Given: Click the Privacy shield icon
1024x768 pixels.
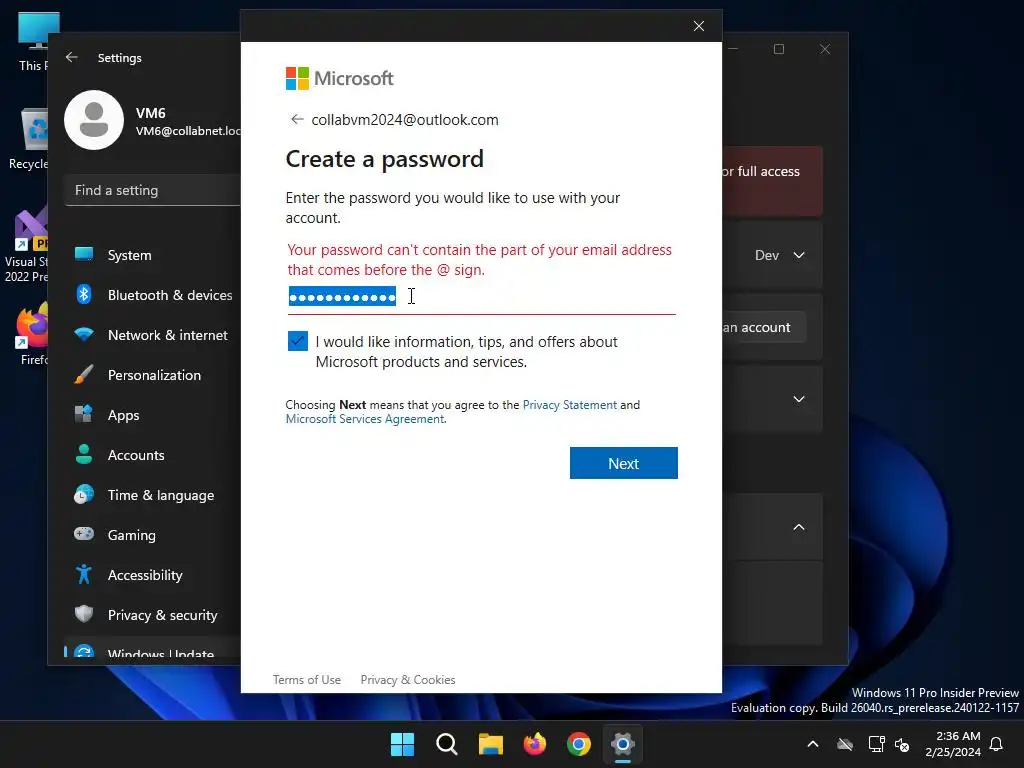Looking at the screenshot, I should [84, 614].
